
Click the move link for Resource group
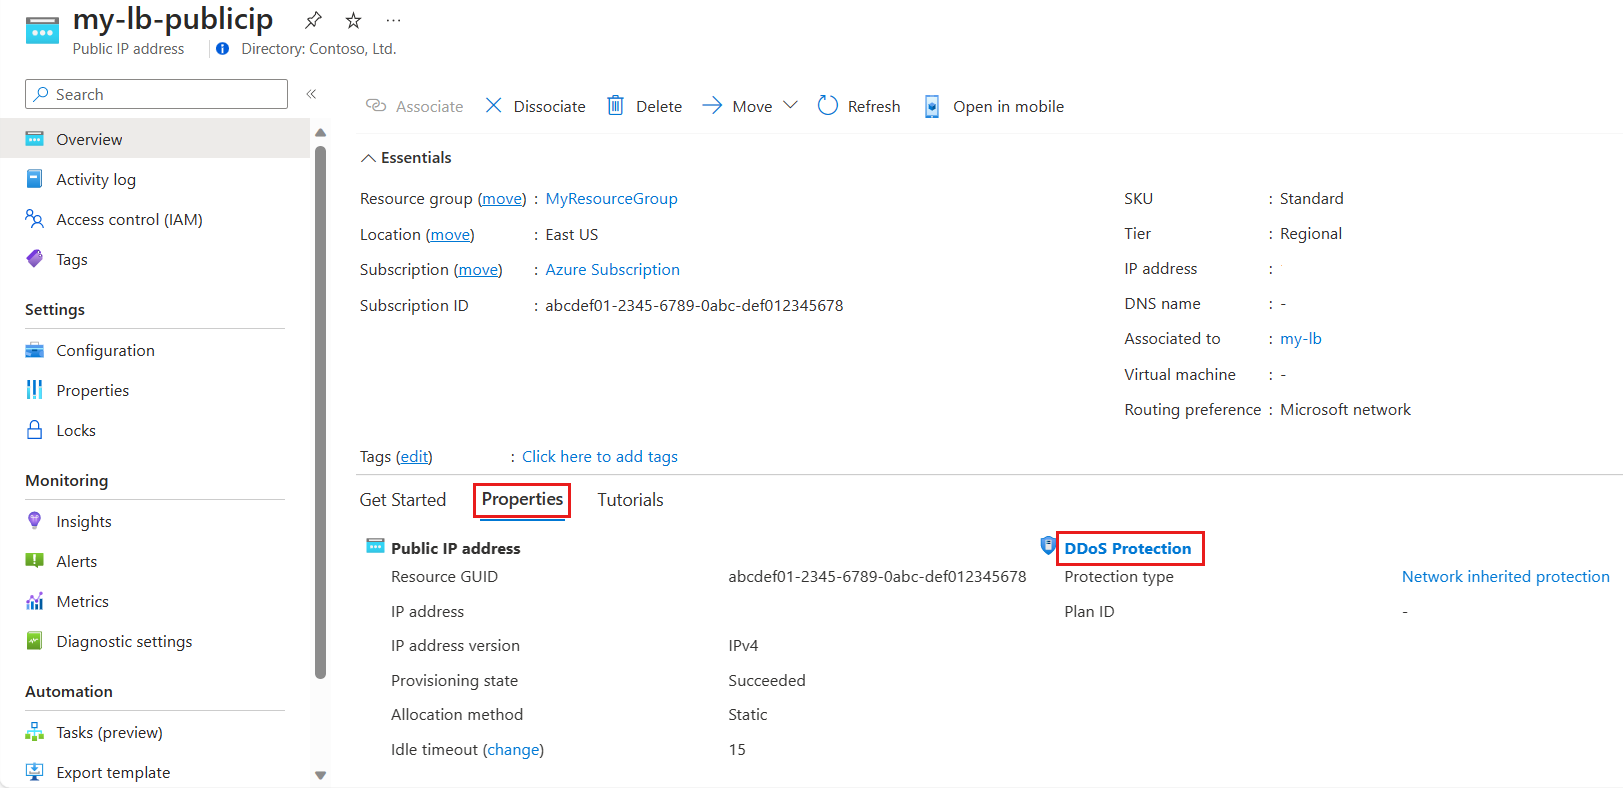click(502, 199)
